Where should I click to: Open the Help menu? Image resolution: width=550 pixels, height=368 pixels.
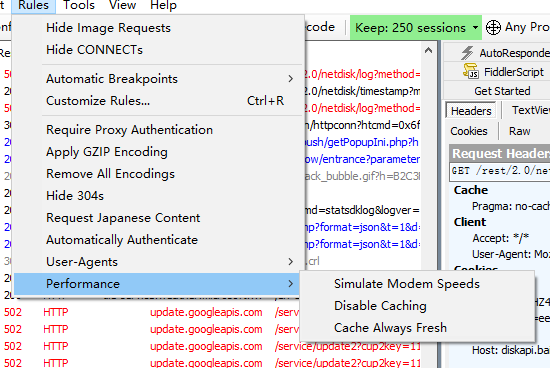pos(163,5)
